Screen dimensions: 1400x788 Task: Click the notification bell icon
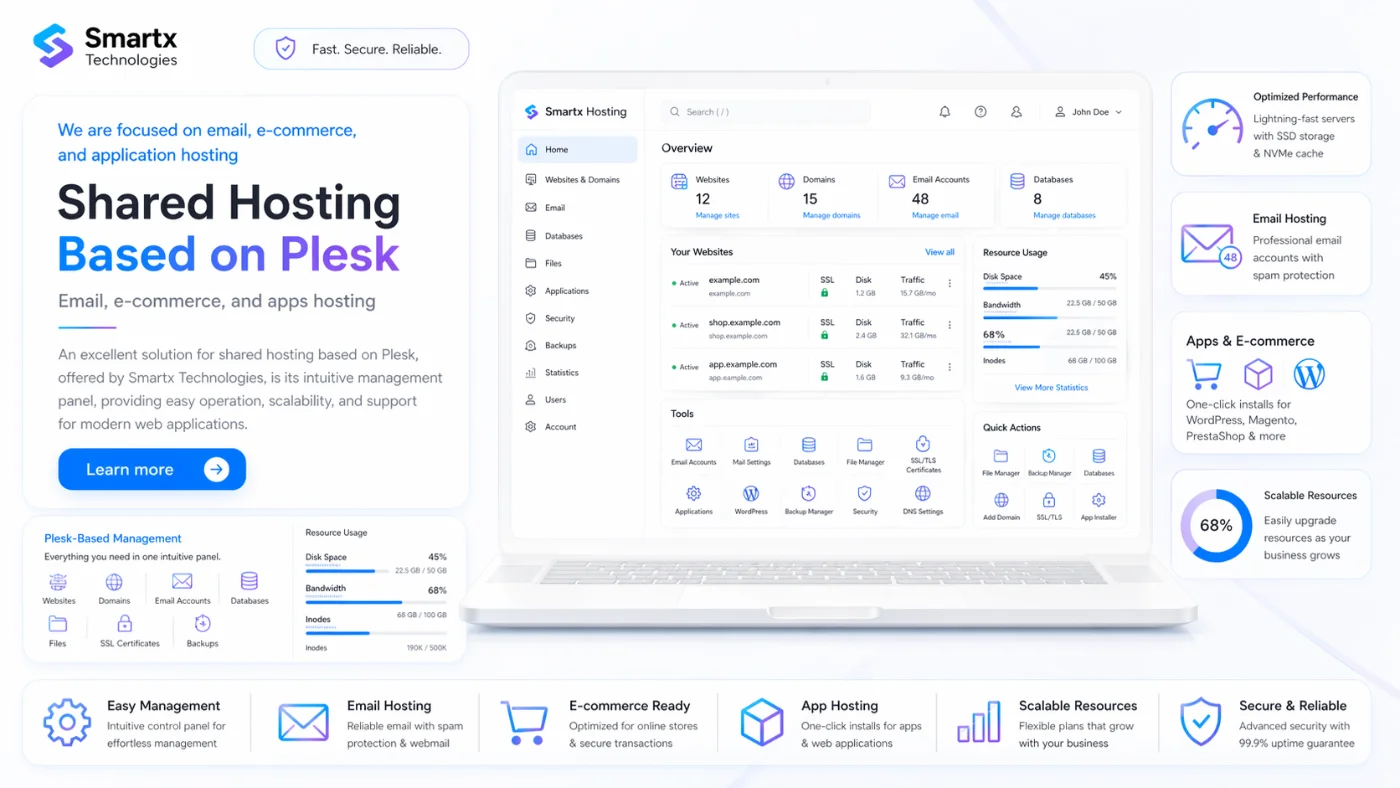click(944, 112)
